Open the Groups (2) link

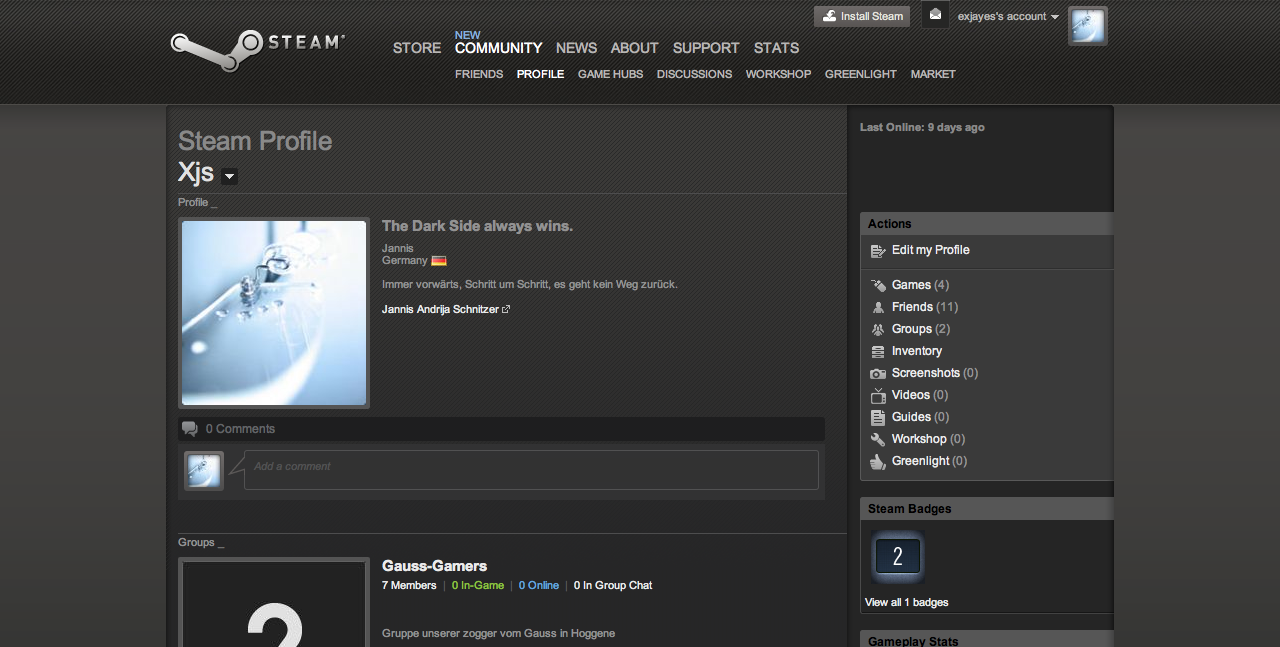921,329
